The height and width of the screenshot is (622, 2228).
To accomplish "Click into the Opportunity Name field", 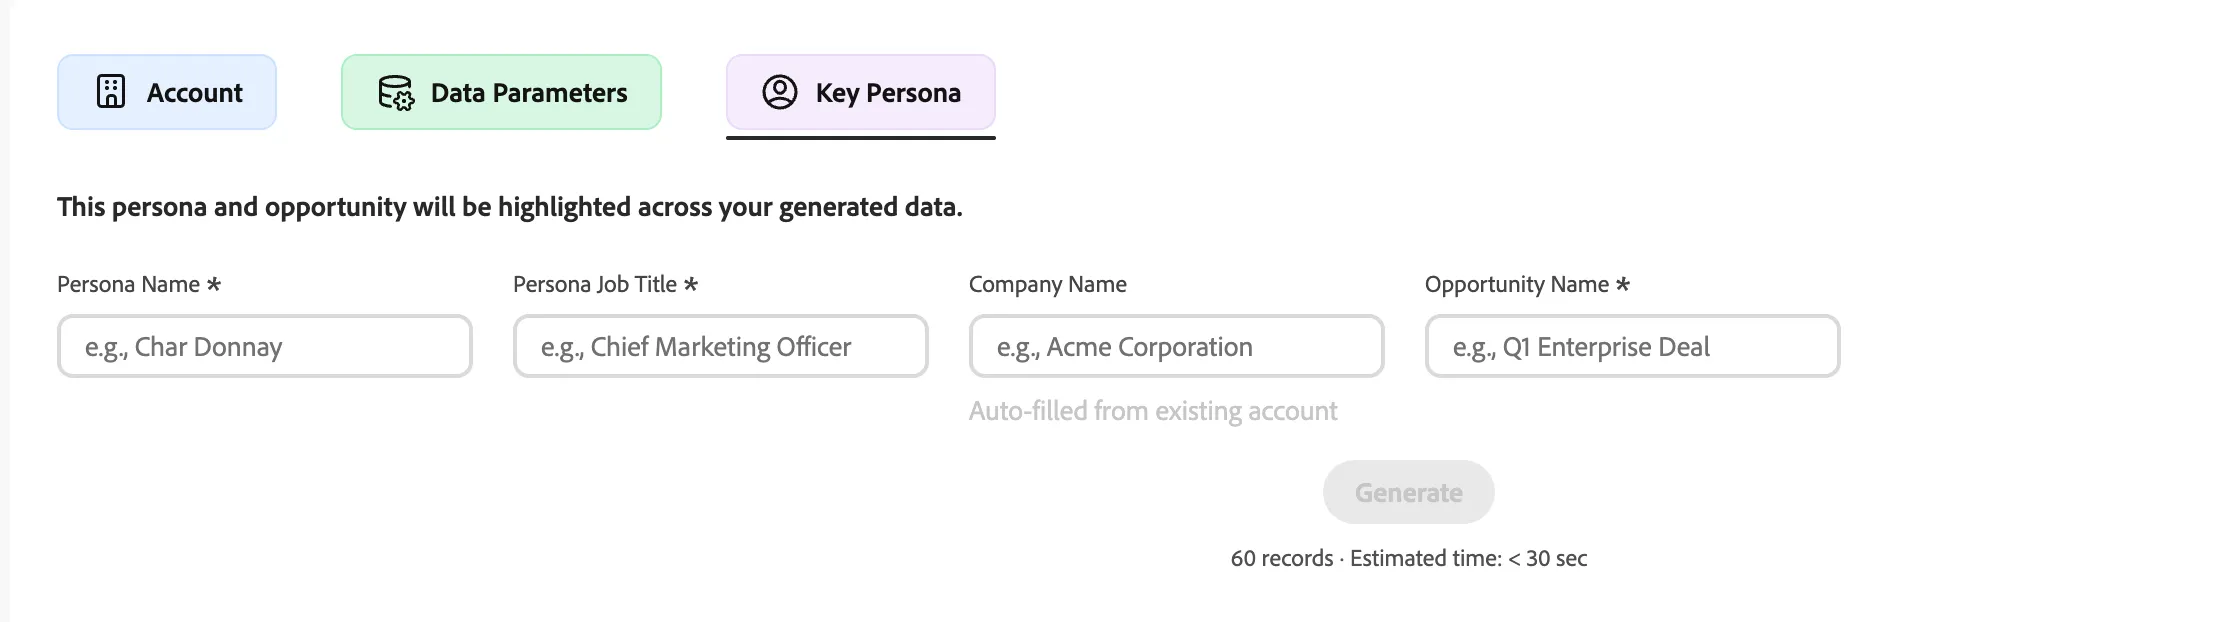I will click(x=1633, y=346).
